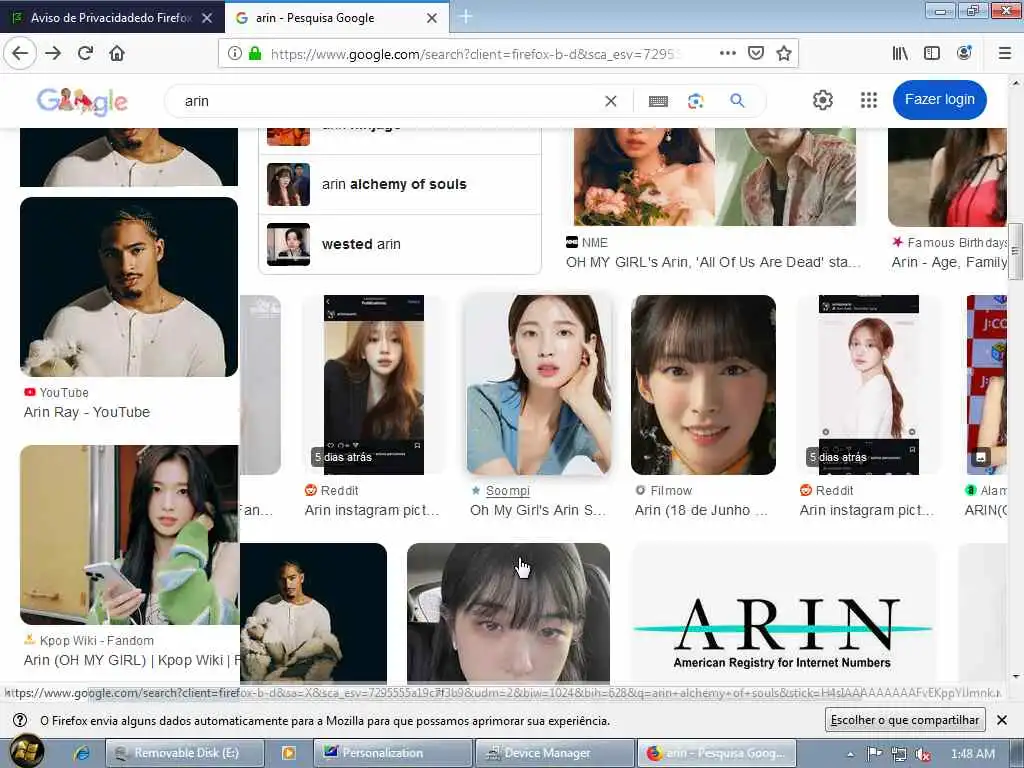Click the scrollbar down arrow
The height and width of the screenshot is (768, 1024).
1015,677
